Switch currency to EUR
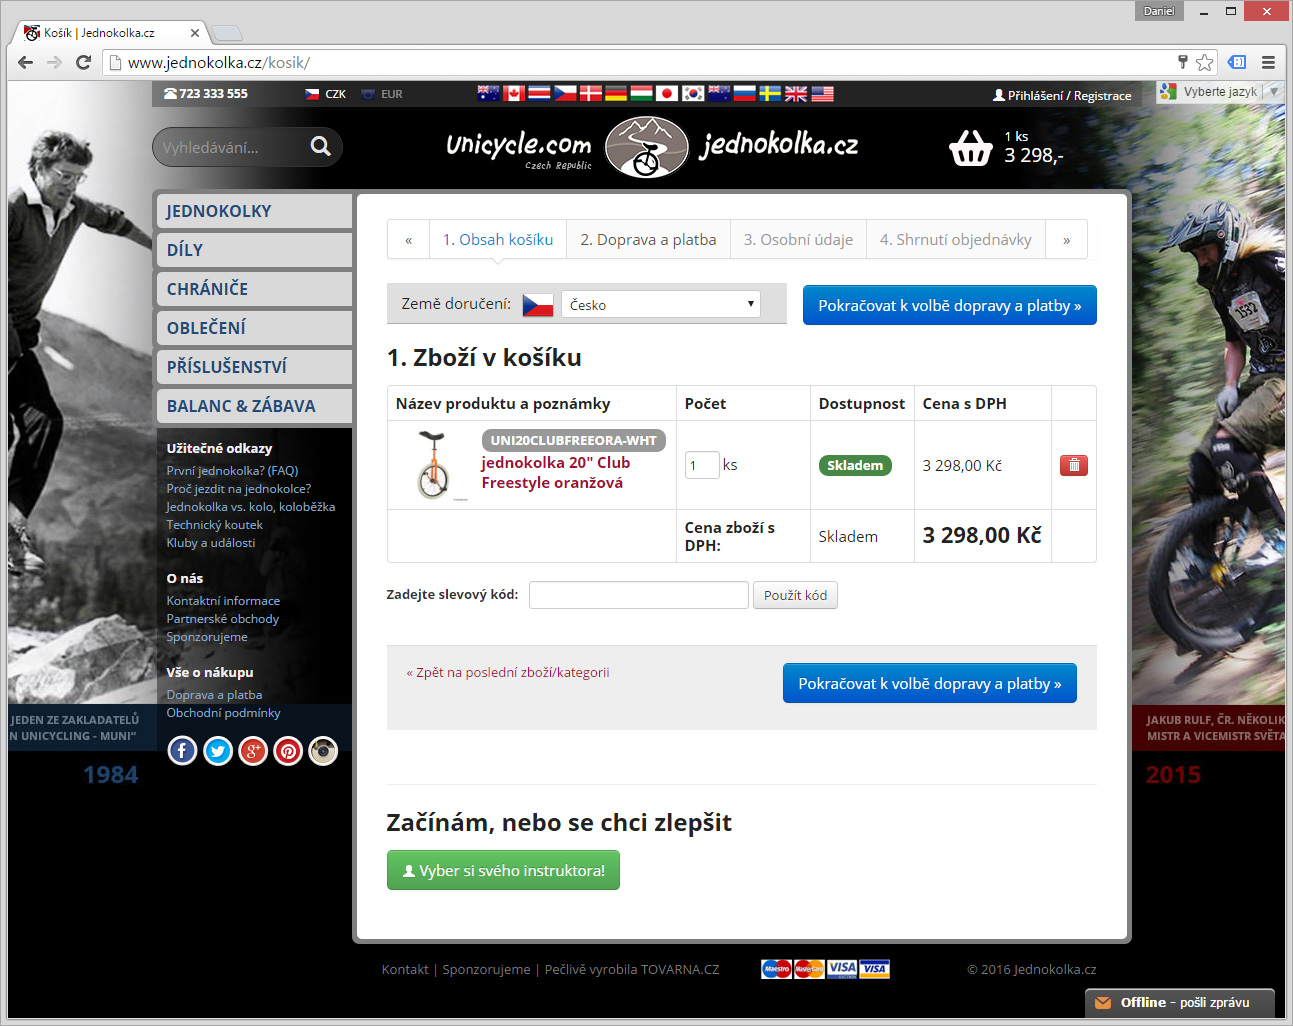The image size is (1293, 1026). coord(382,94)
